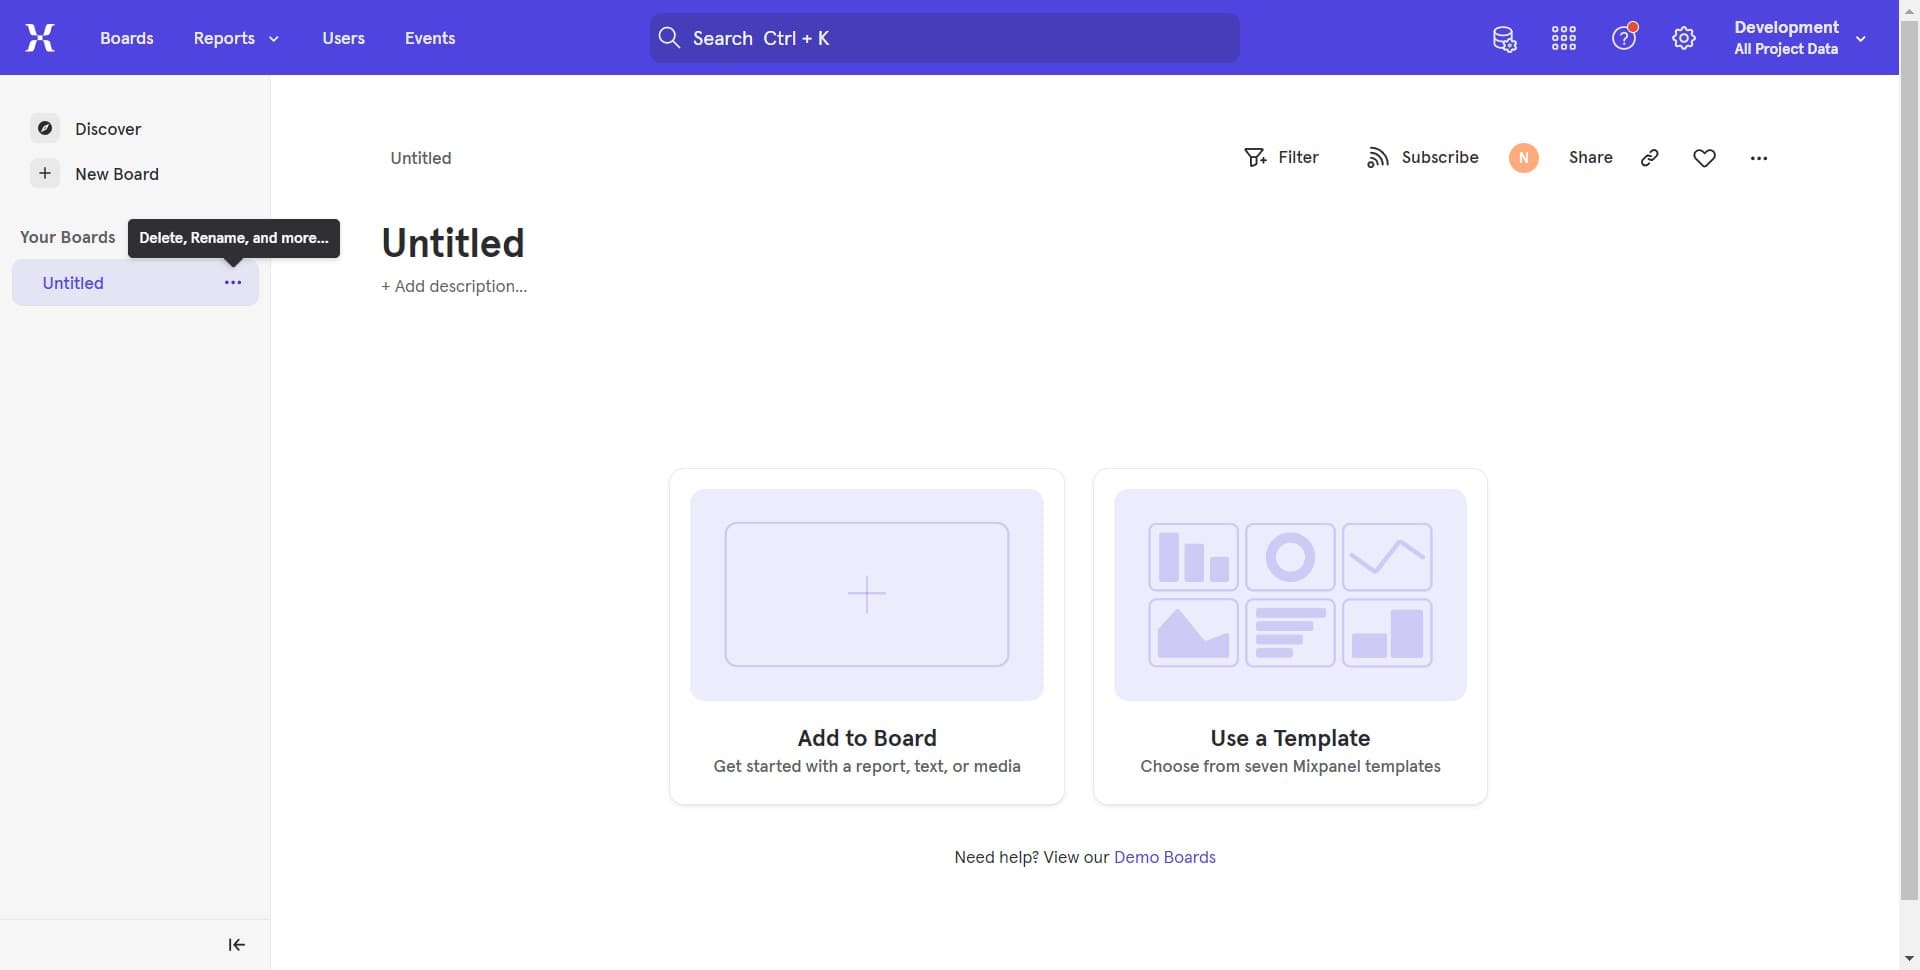Open the Subscribe icon
Image resolution: width=1920 pixels, height=970 pixels.
pos(1380,157)
